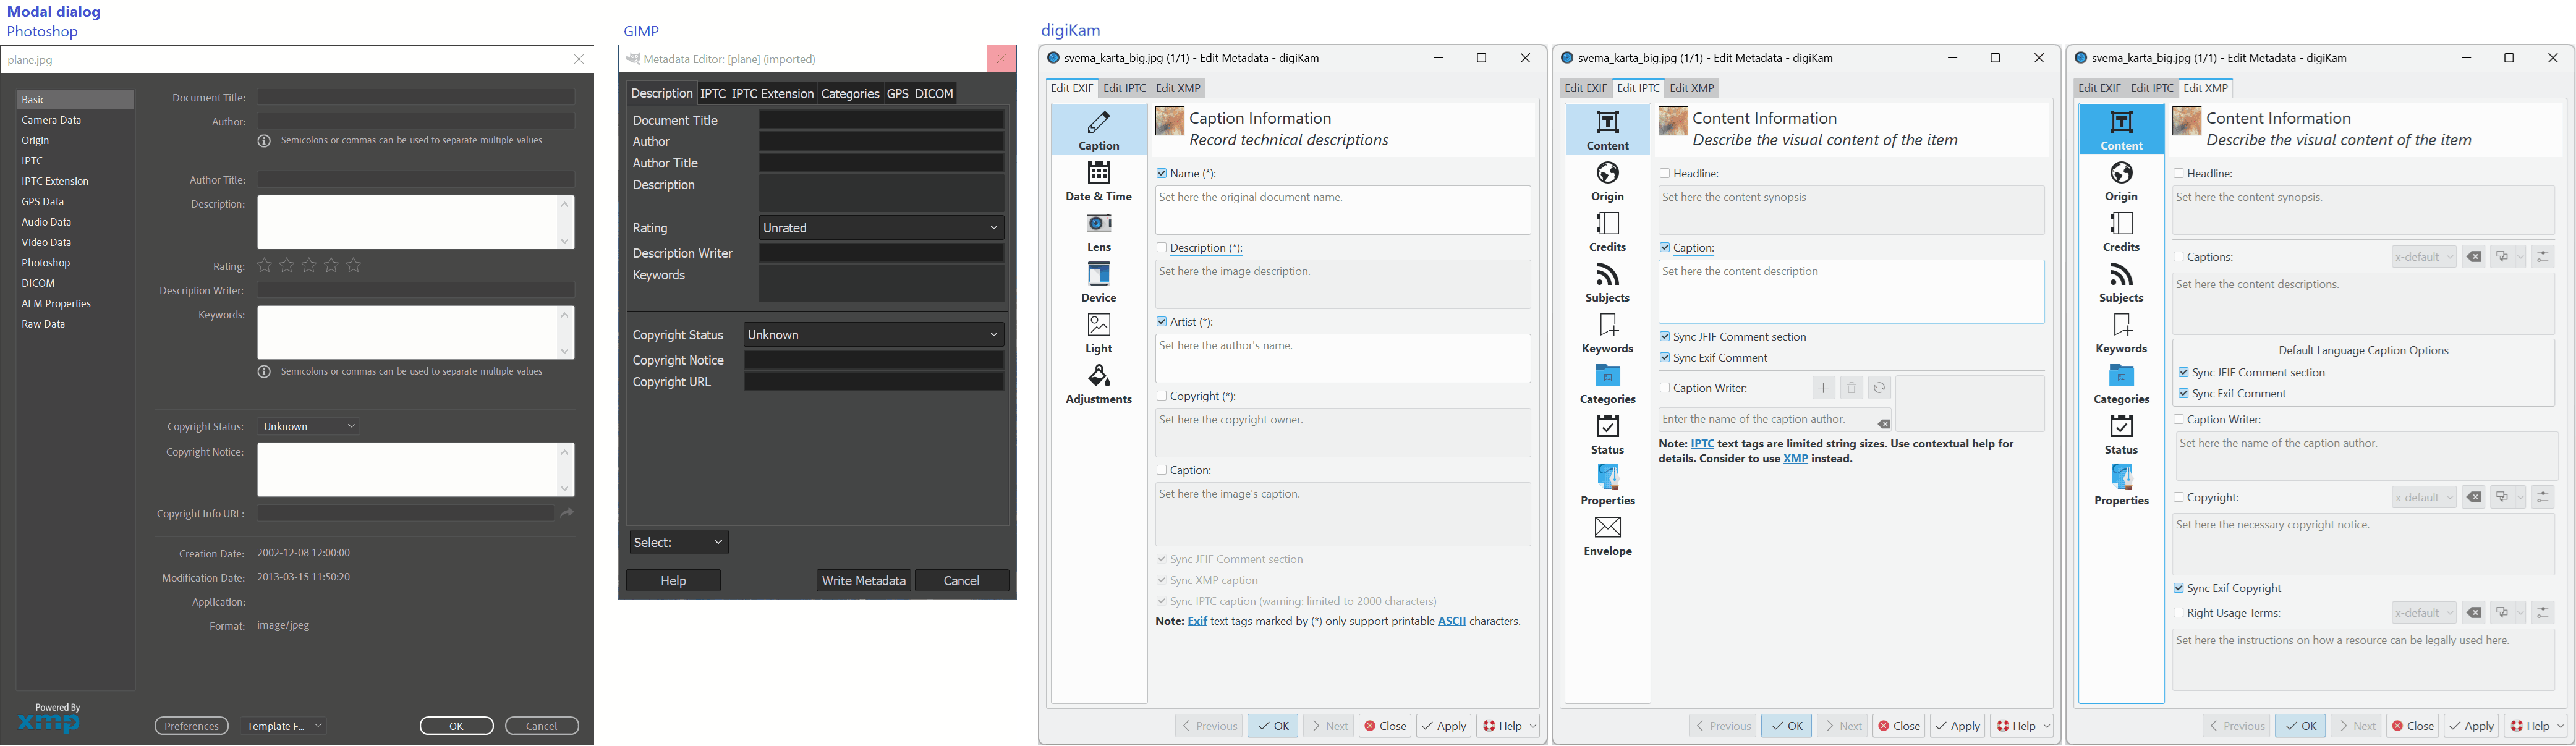Click the Document Title field in Photoshop
Viewport: 2576px width, 746px height.
[416, 98]
